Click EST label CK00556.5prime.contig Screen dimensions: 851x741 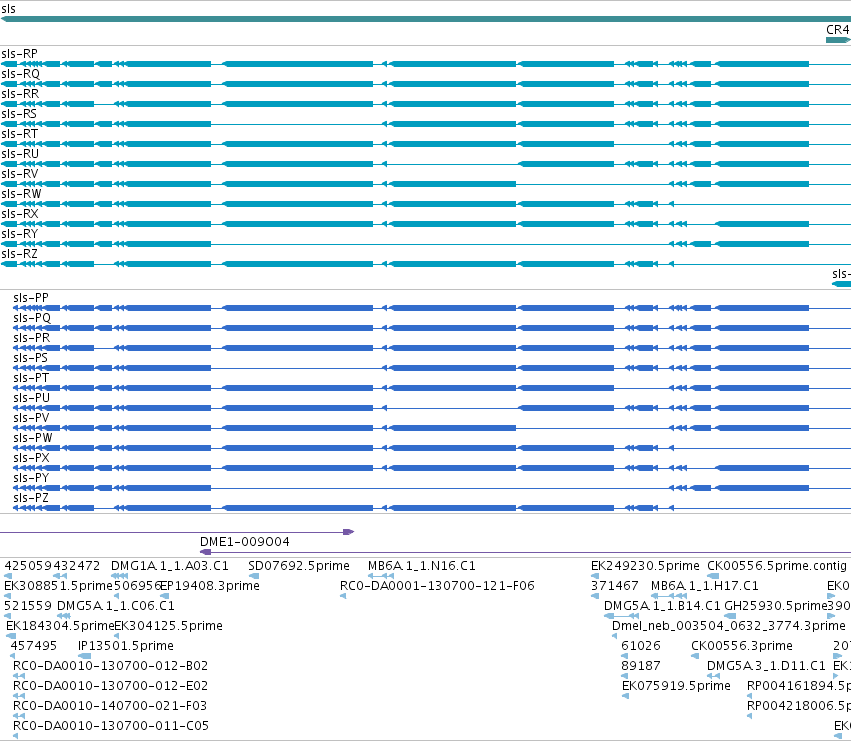pos(777,566)
